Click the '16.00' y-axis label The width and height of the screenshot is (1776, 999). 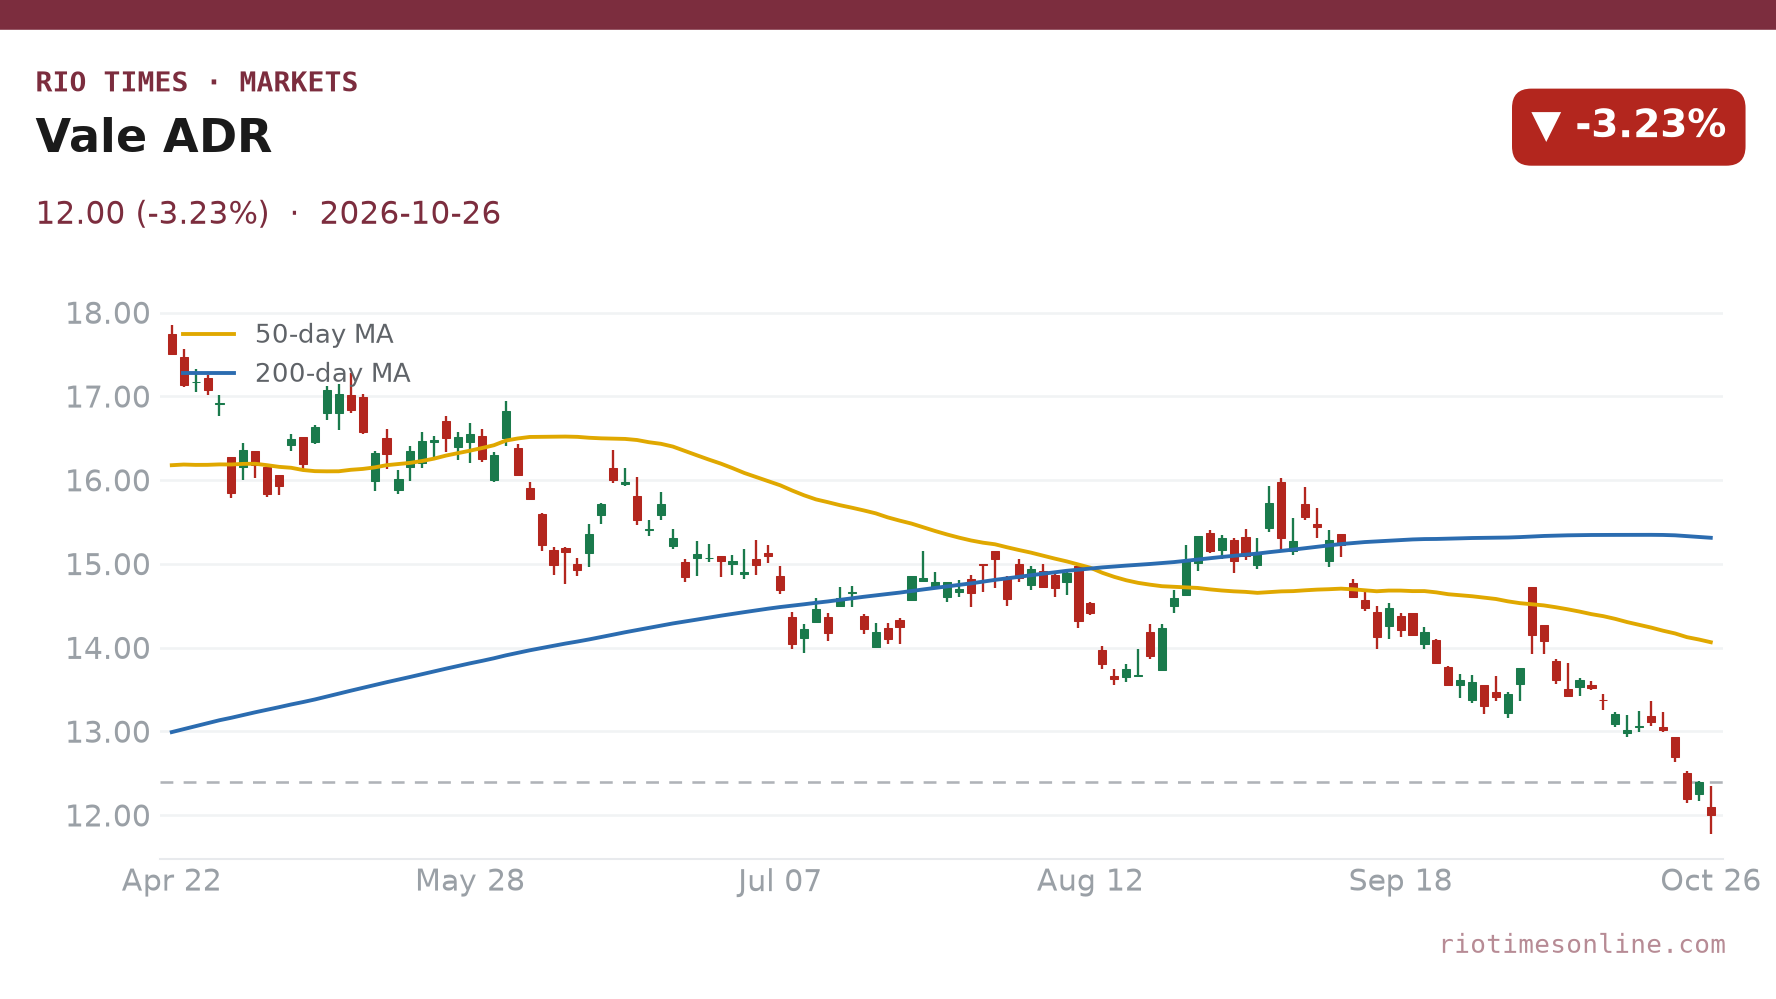coord(108,481)
